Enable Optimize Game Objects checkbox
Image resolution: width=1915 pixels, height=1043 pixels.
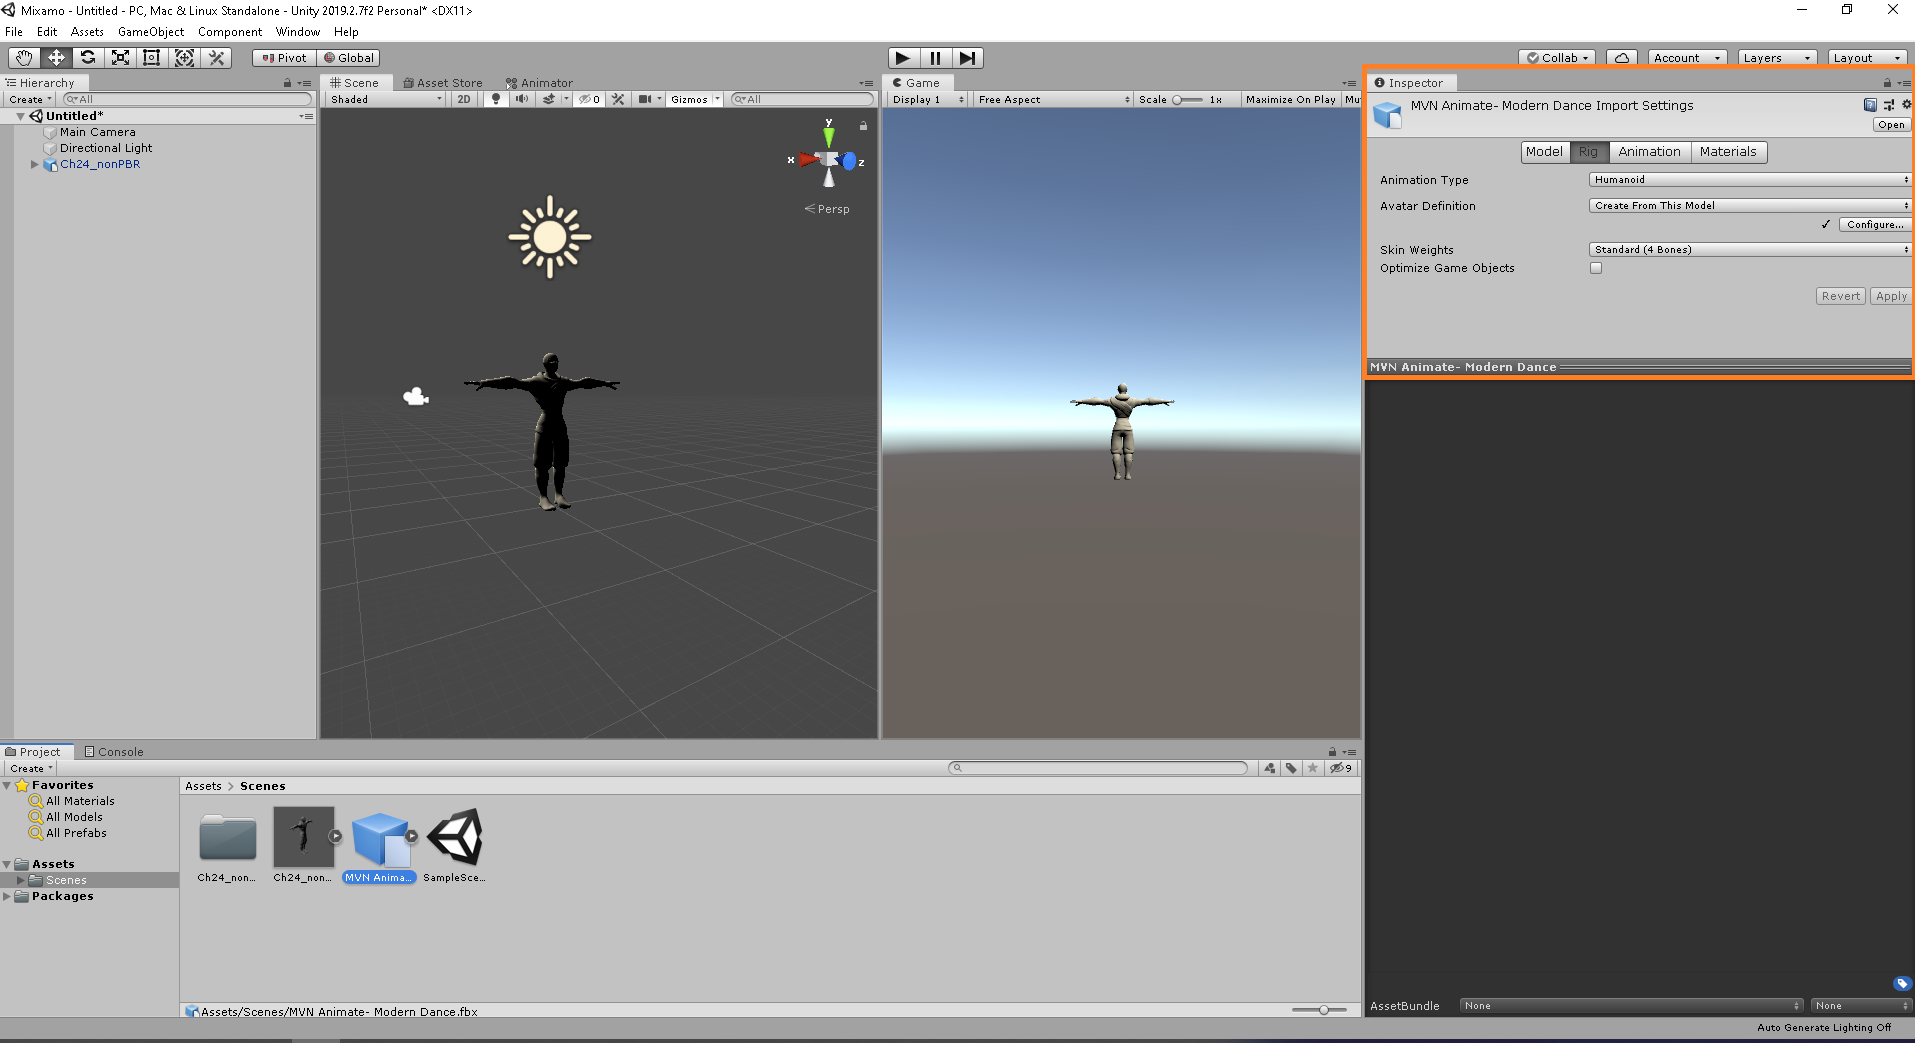(x=1596, y=268)
